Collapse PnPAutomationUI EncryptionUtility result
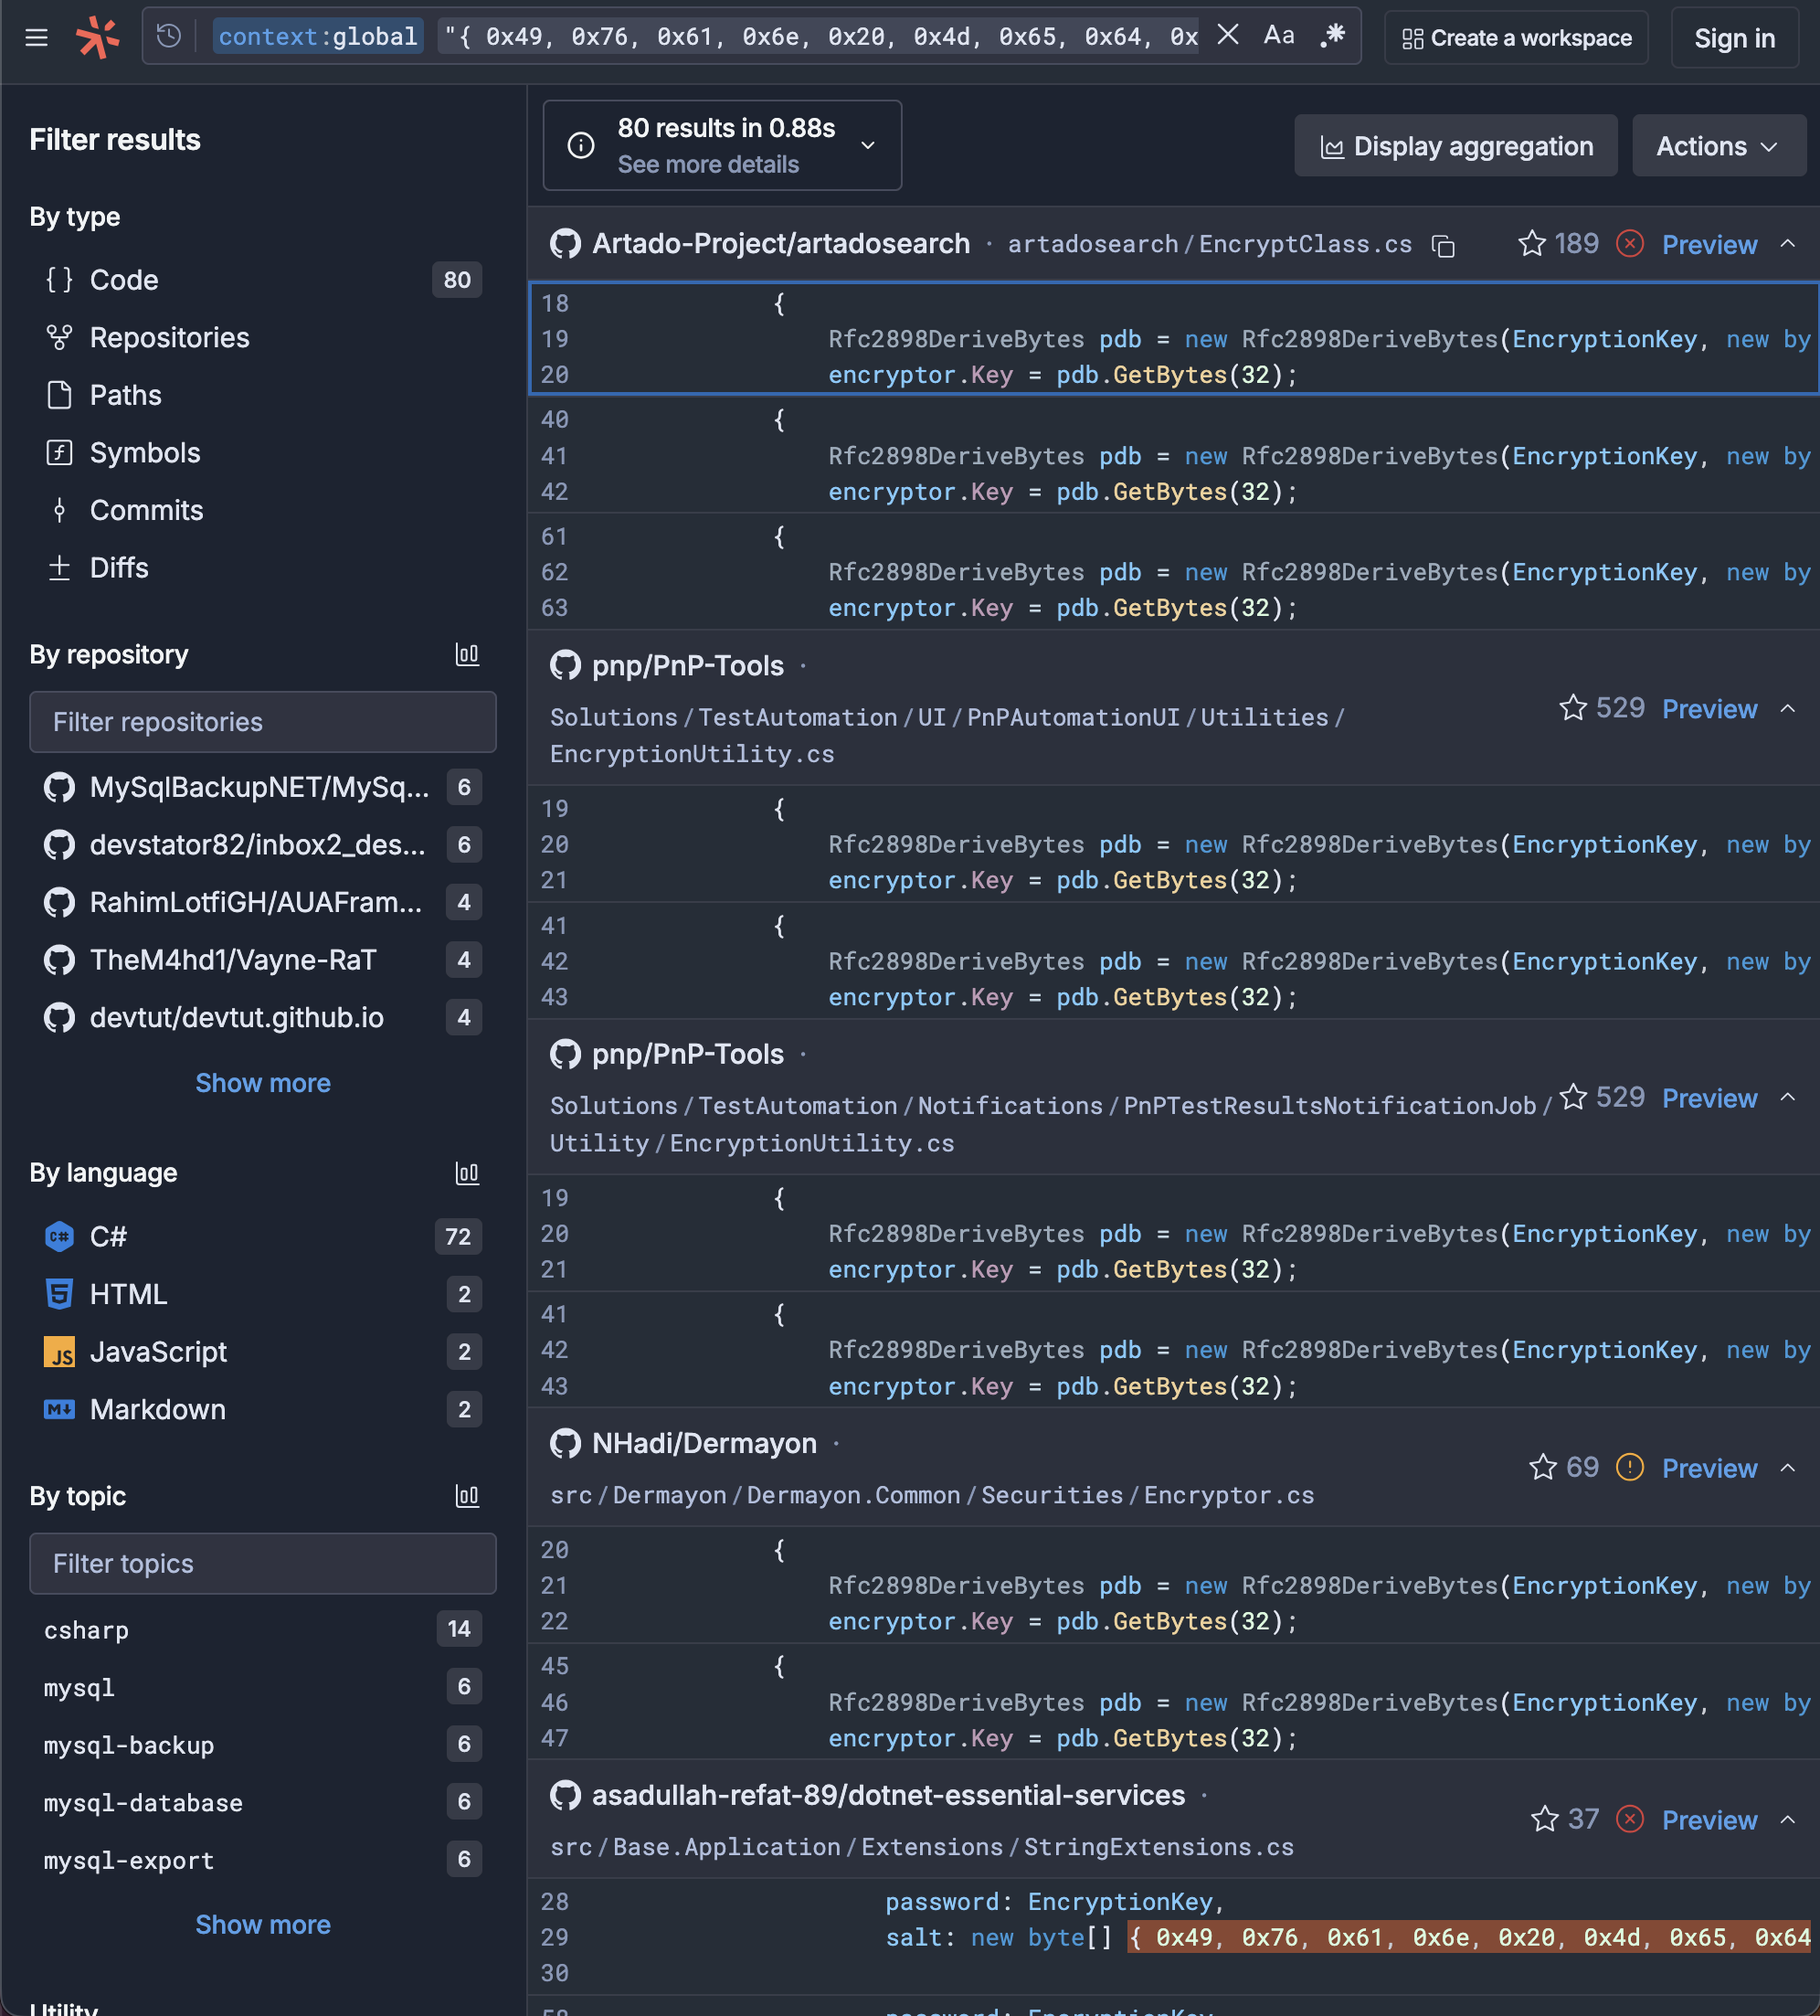The image size is (1820, 2016). [x=1787, y=709]
